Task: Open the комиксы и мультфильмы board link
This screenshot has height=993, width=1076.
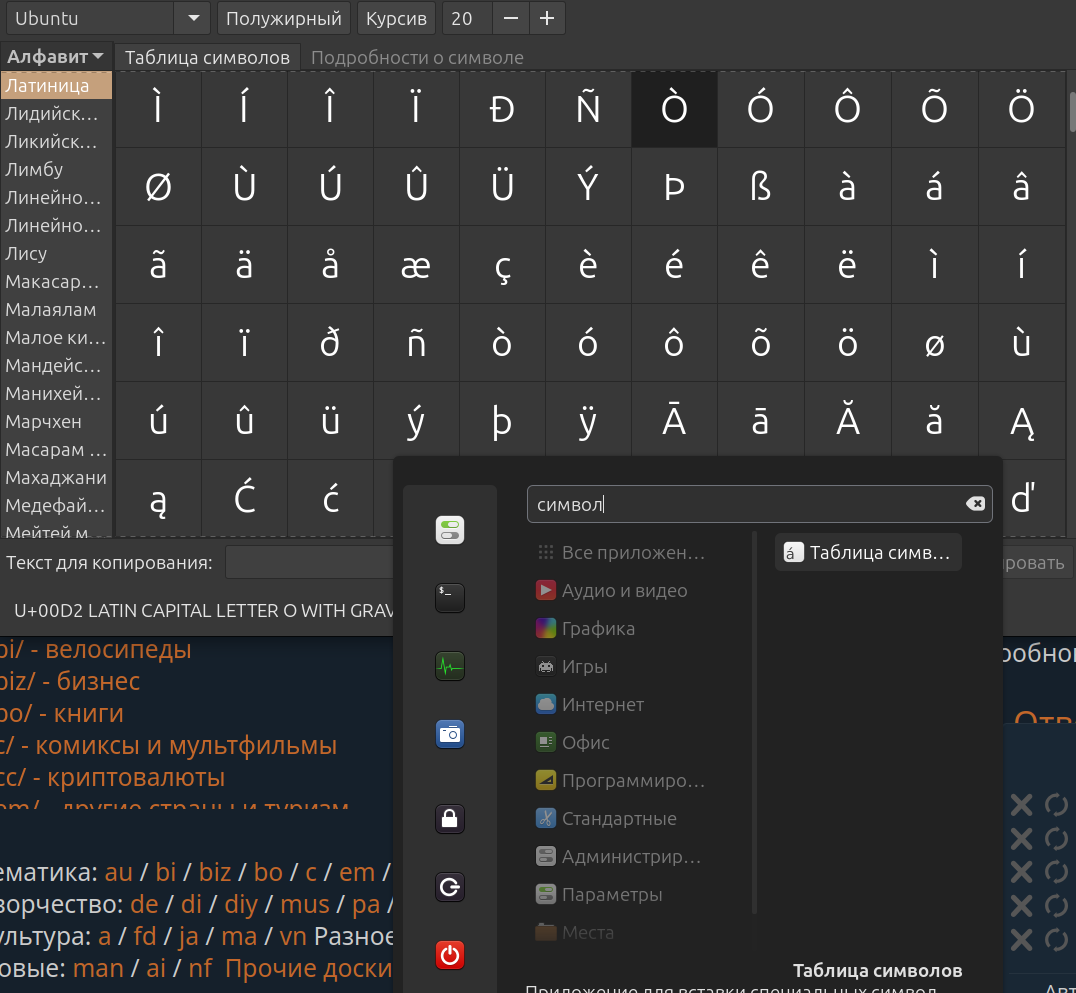Action: tap(168, 745)
